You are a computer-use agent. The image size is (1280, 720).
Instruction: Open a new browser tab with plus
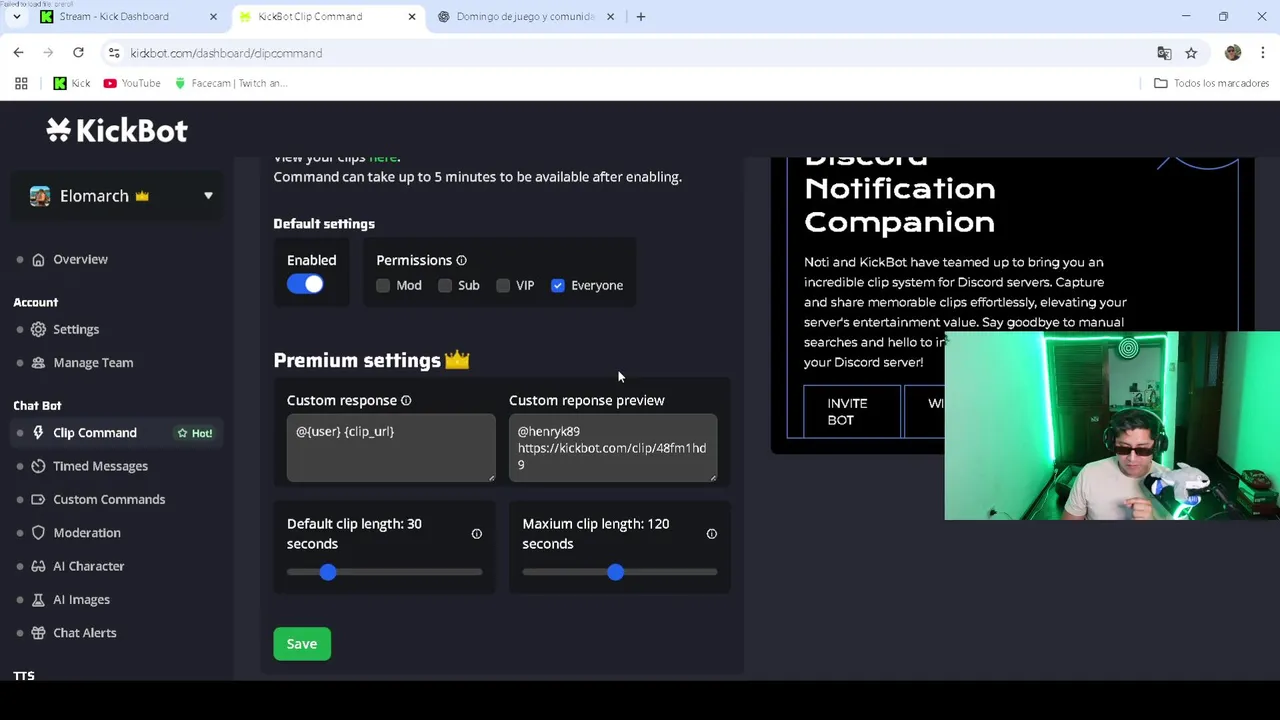[641, 17]
